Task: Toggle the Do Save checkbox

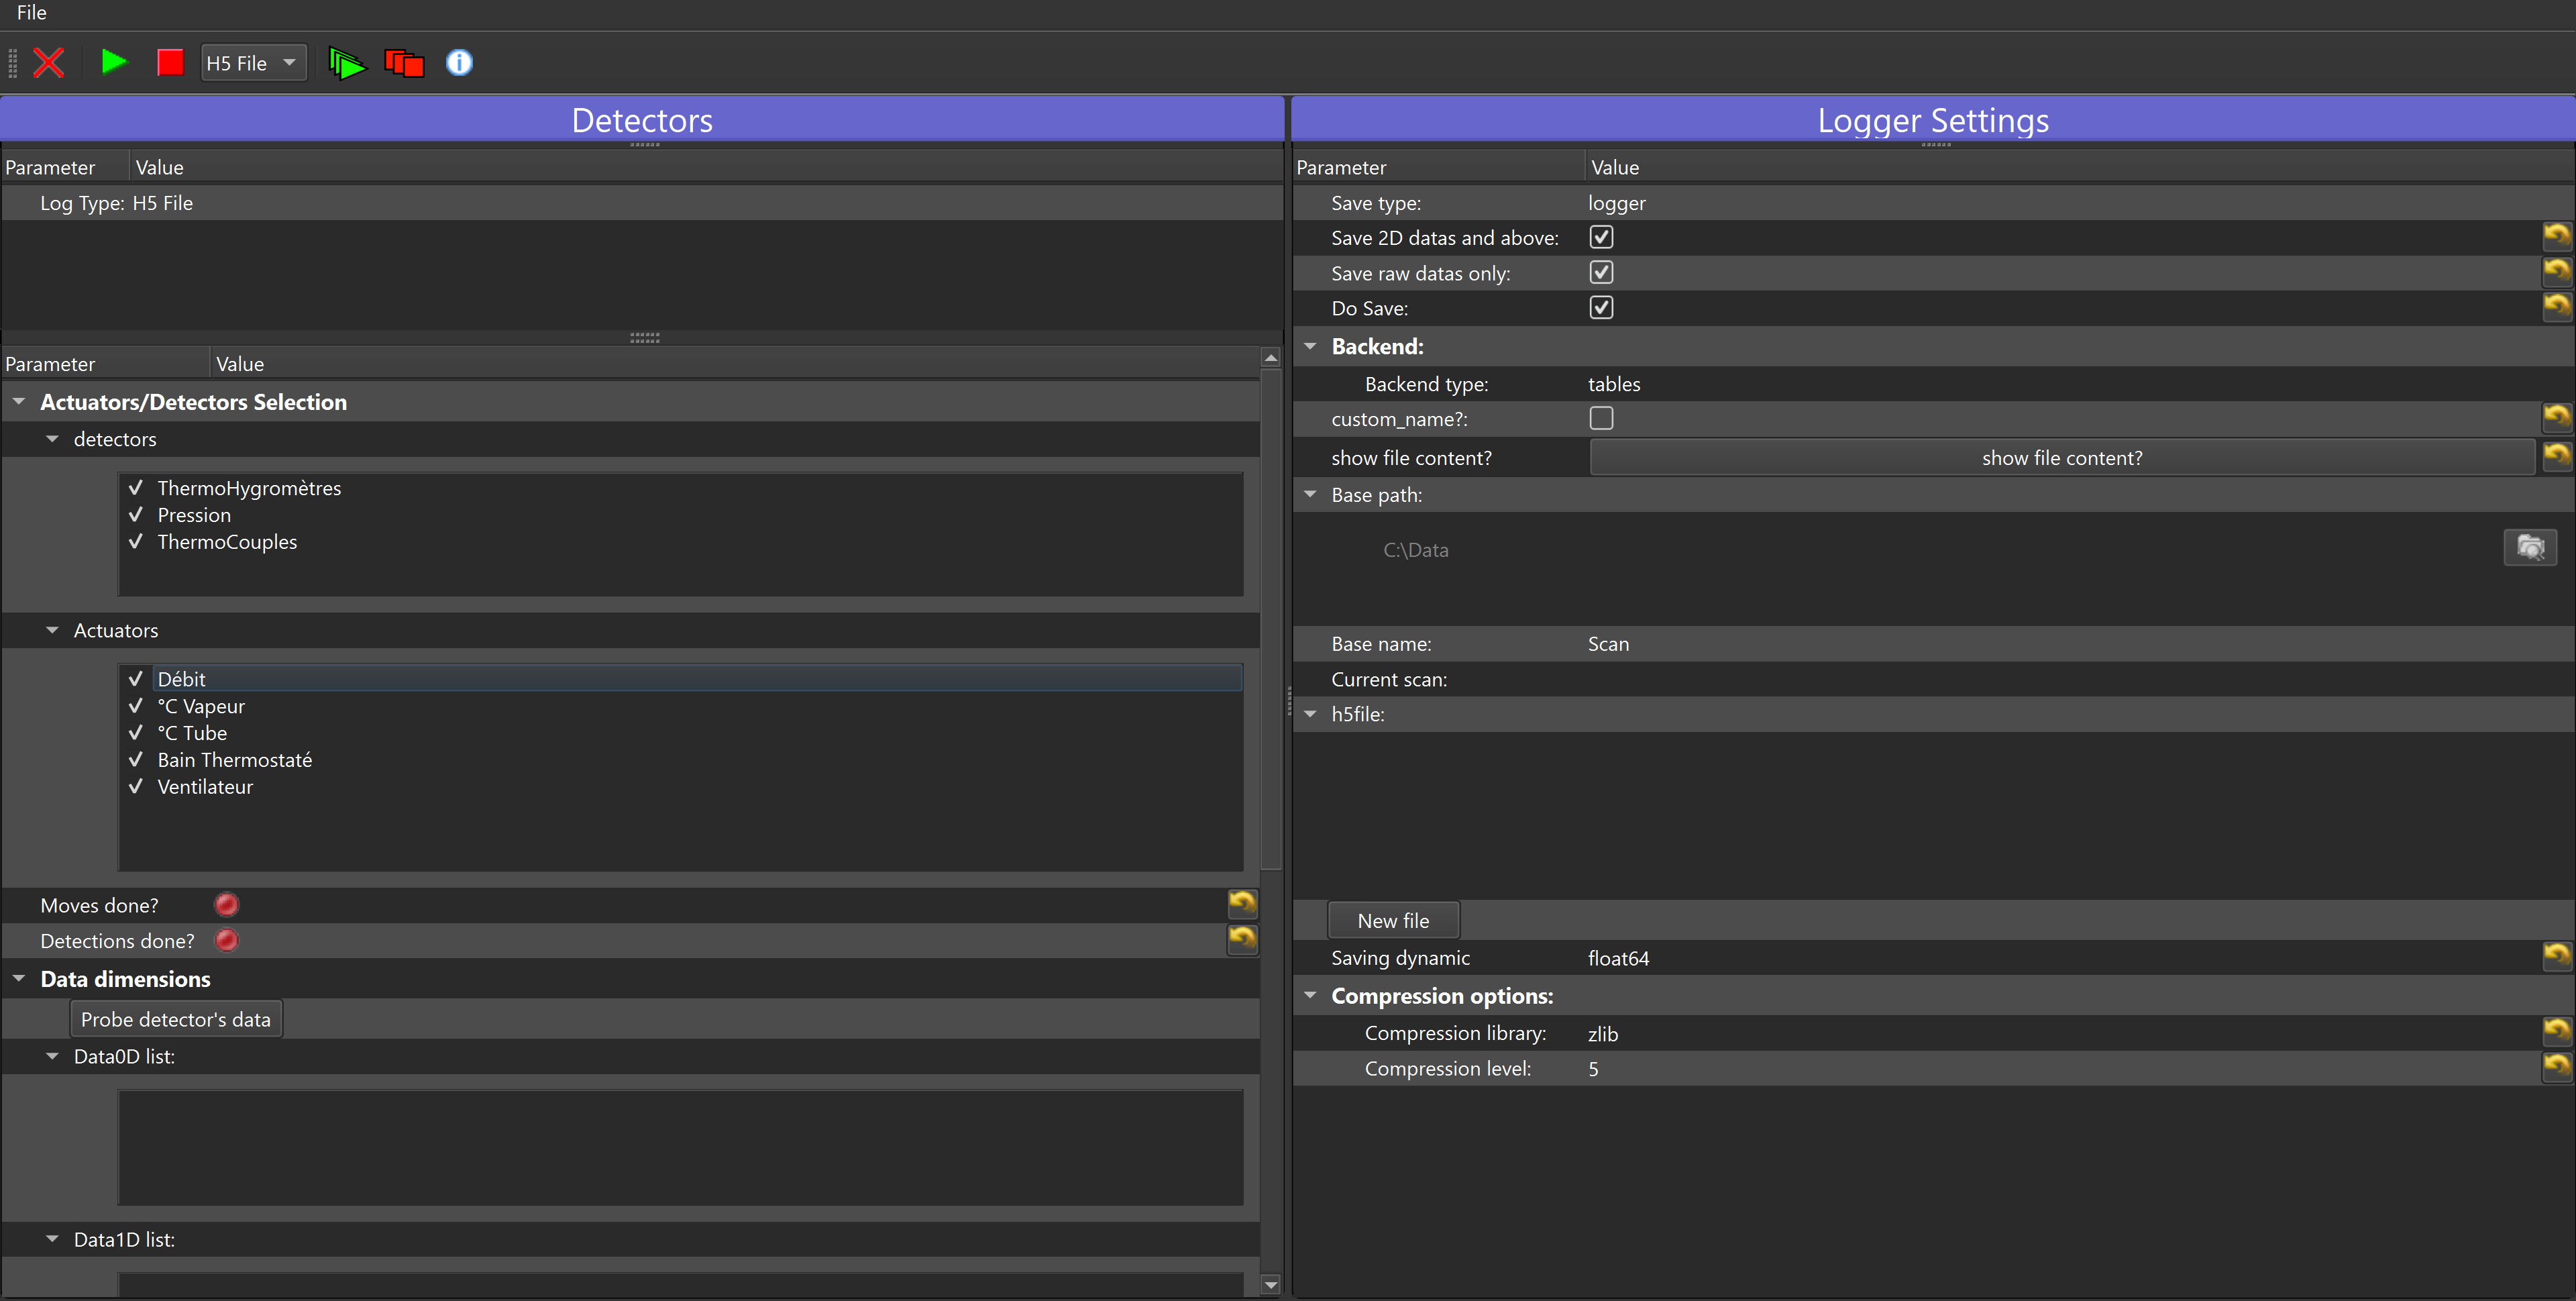Action: point(1601,308)
